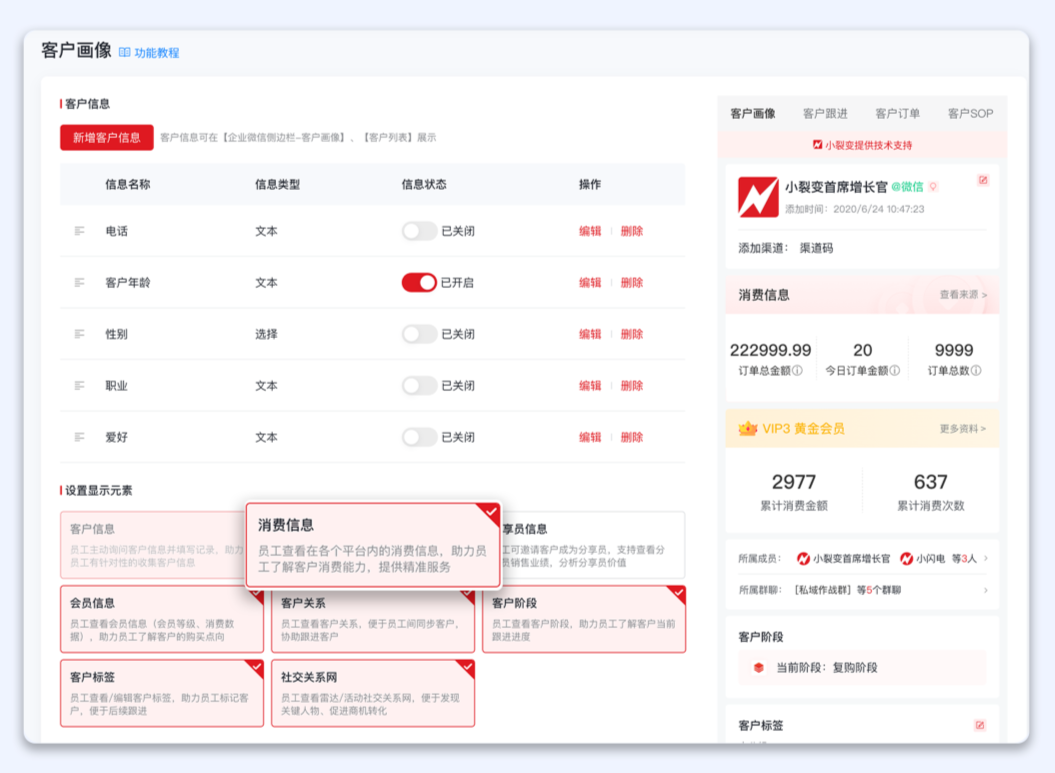The image size is (1055, 773).
Task: Enable the 电话 information status toggle
Action: pos(419,231)
